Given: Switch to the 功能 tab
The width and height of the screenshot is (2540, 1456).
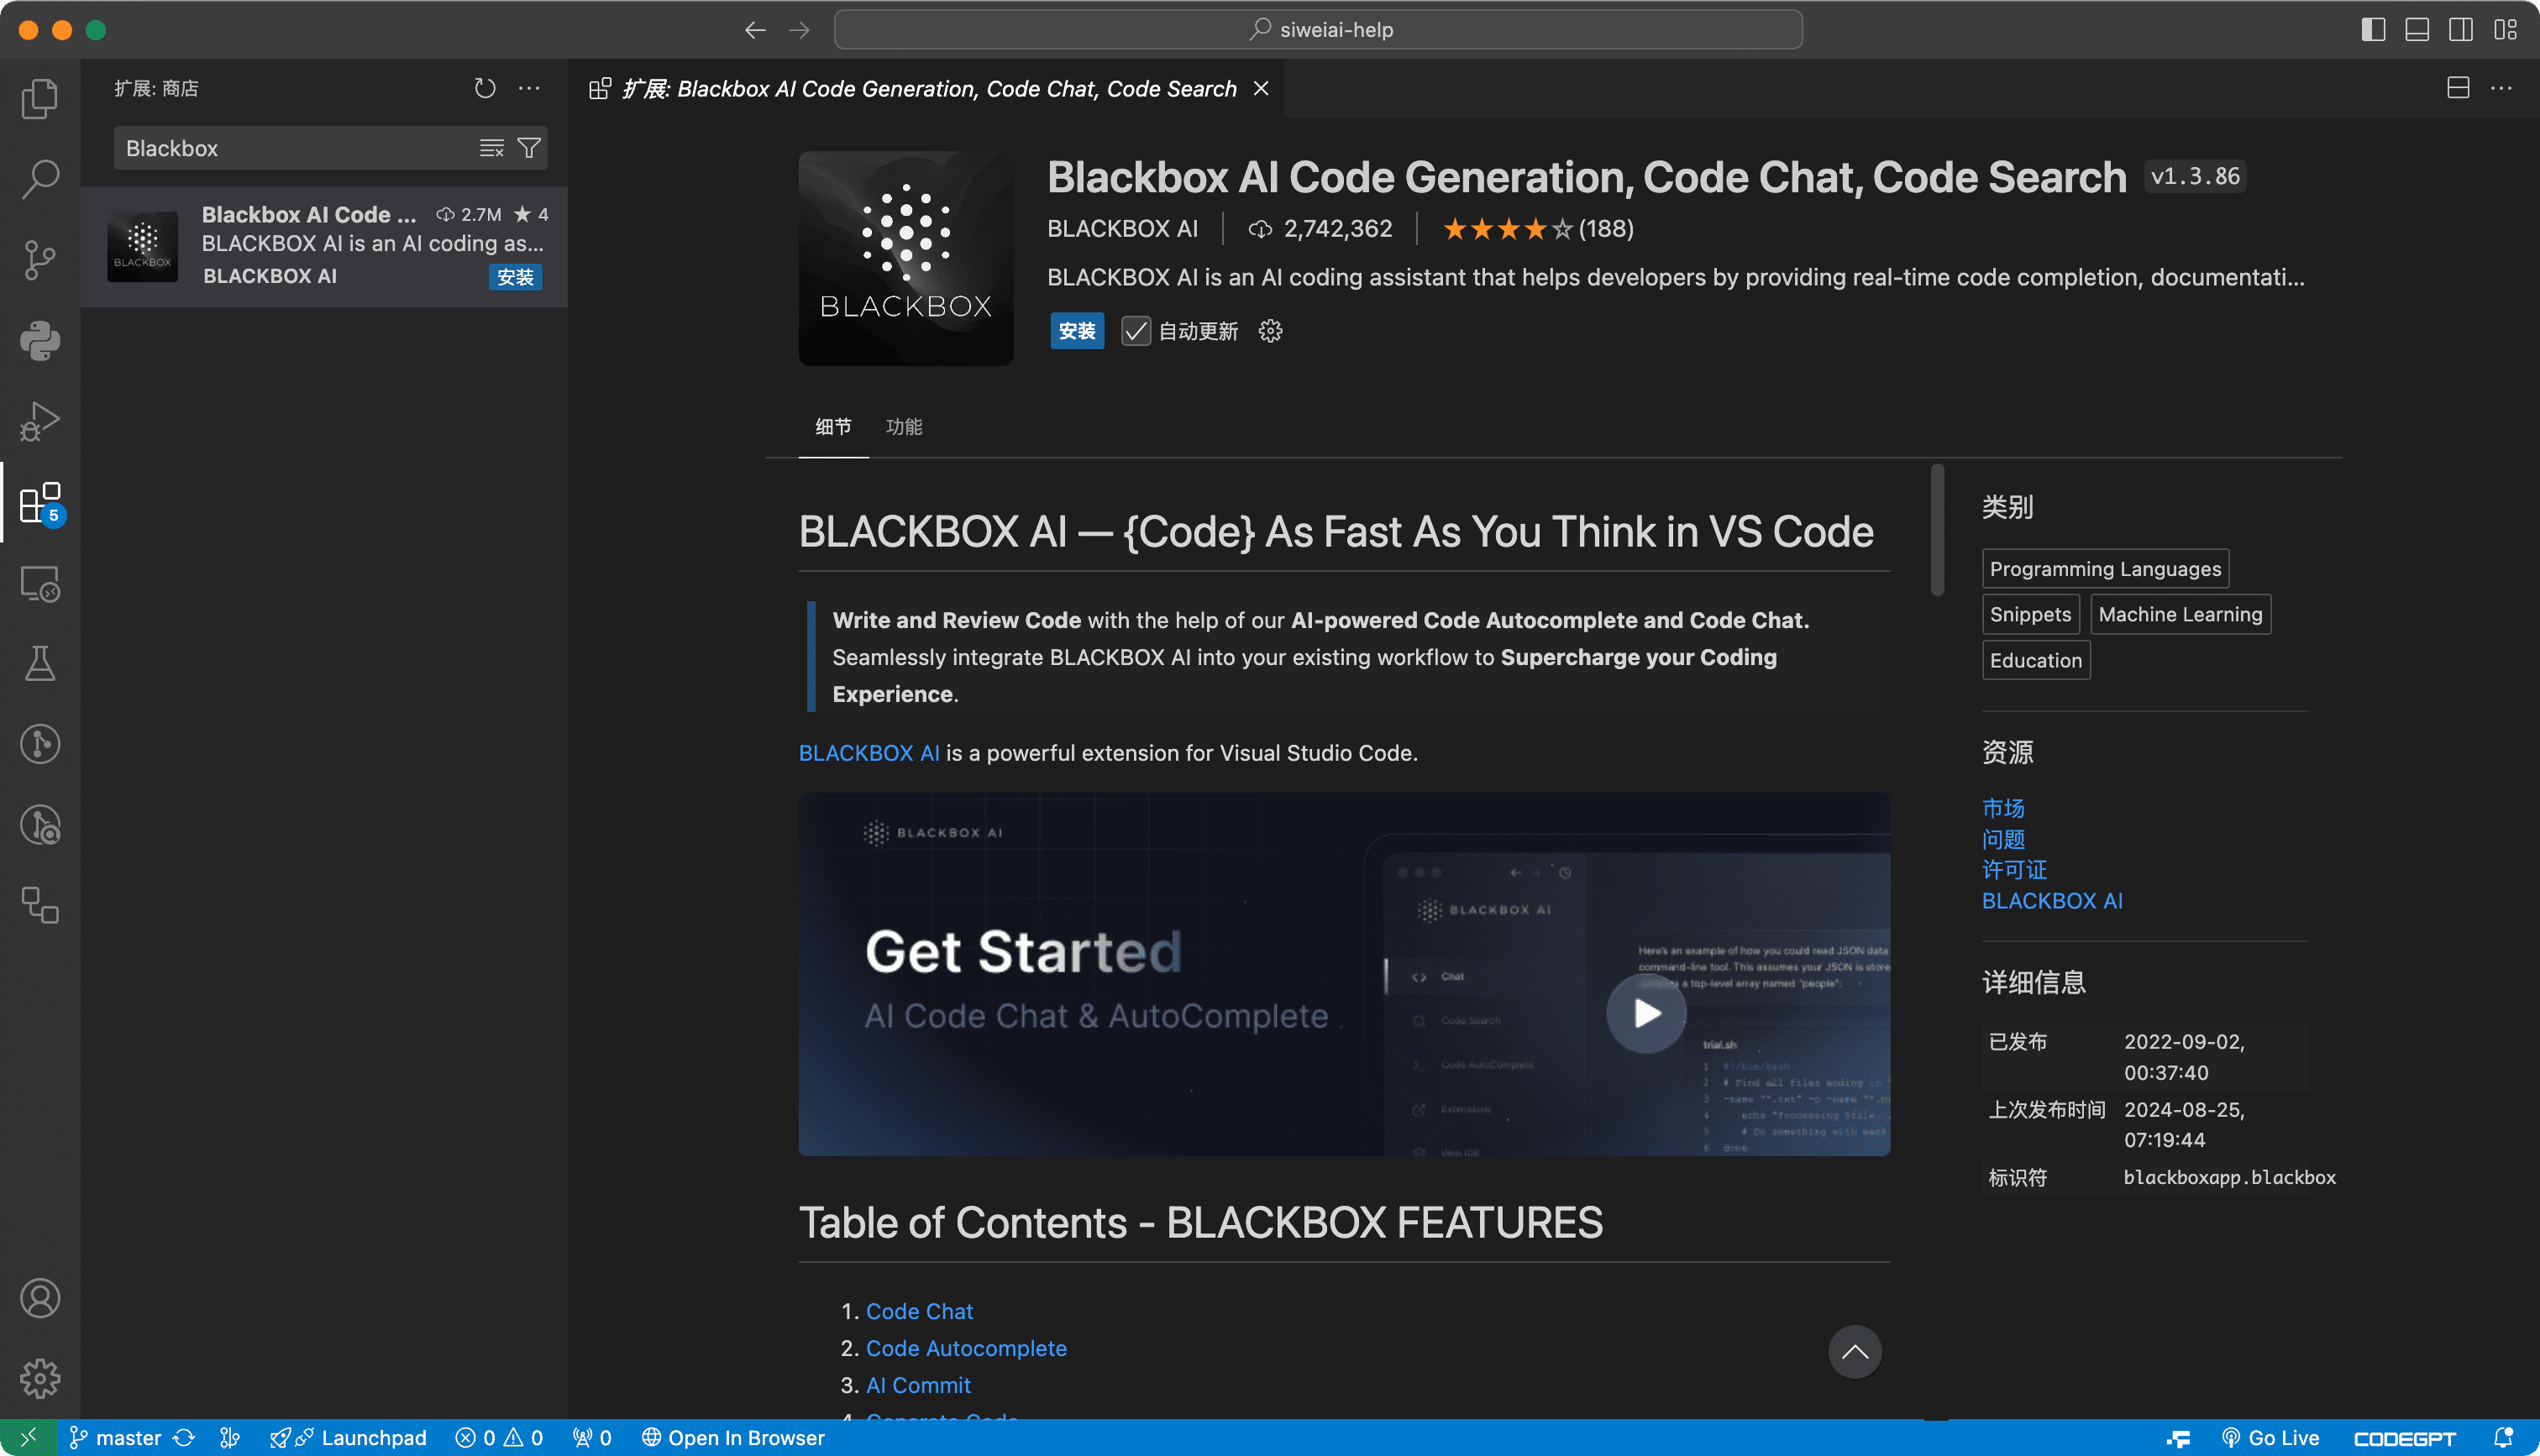Looking at the screenshot, I should tap(905, 427).
